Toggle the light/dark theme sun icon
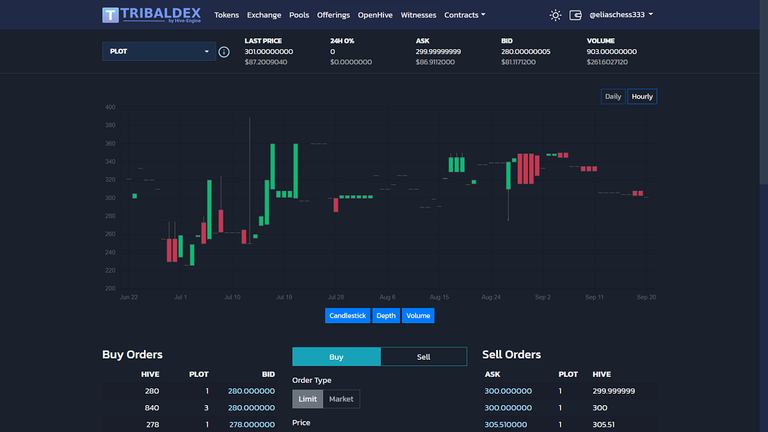768x432 pixels. 556,15
